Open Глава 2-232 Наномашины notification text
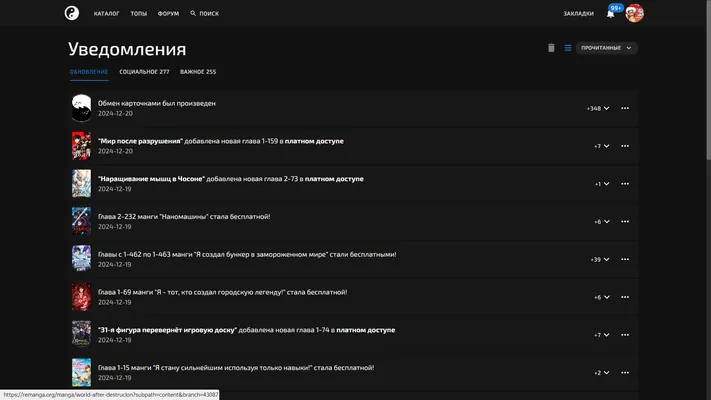Image resolution: width=711 pixels, height=400 pixels. pyautogui.click(x=184, y=217)
